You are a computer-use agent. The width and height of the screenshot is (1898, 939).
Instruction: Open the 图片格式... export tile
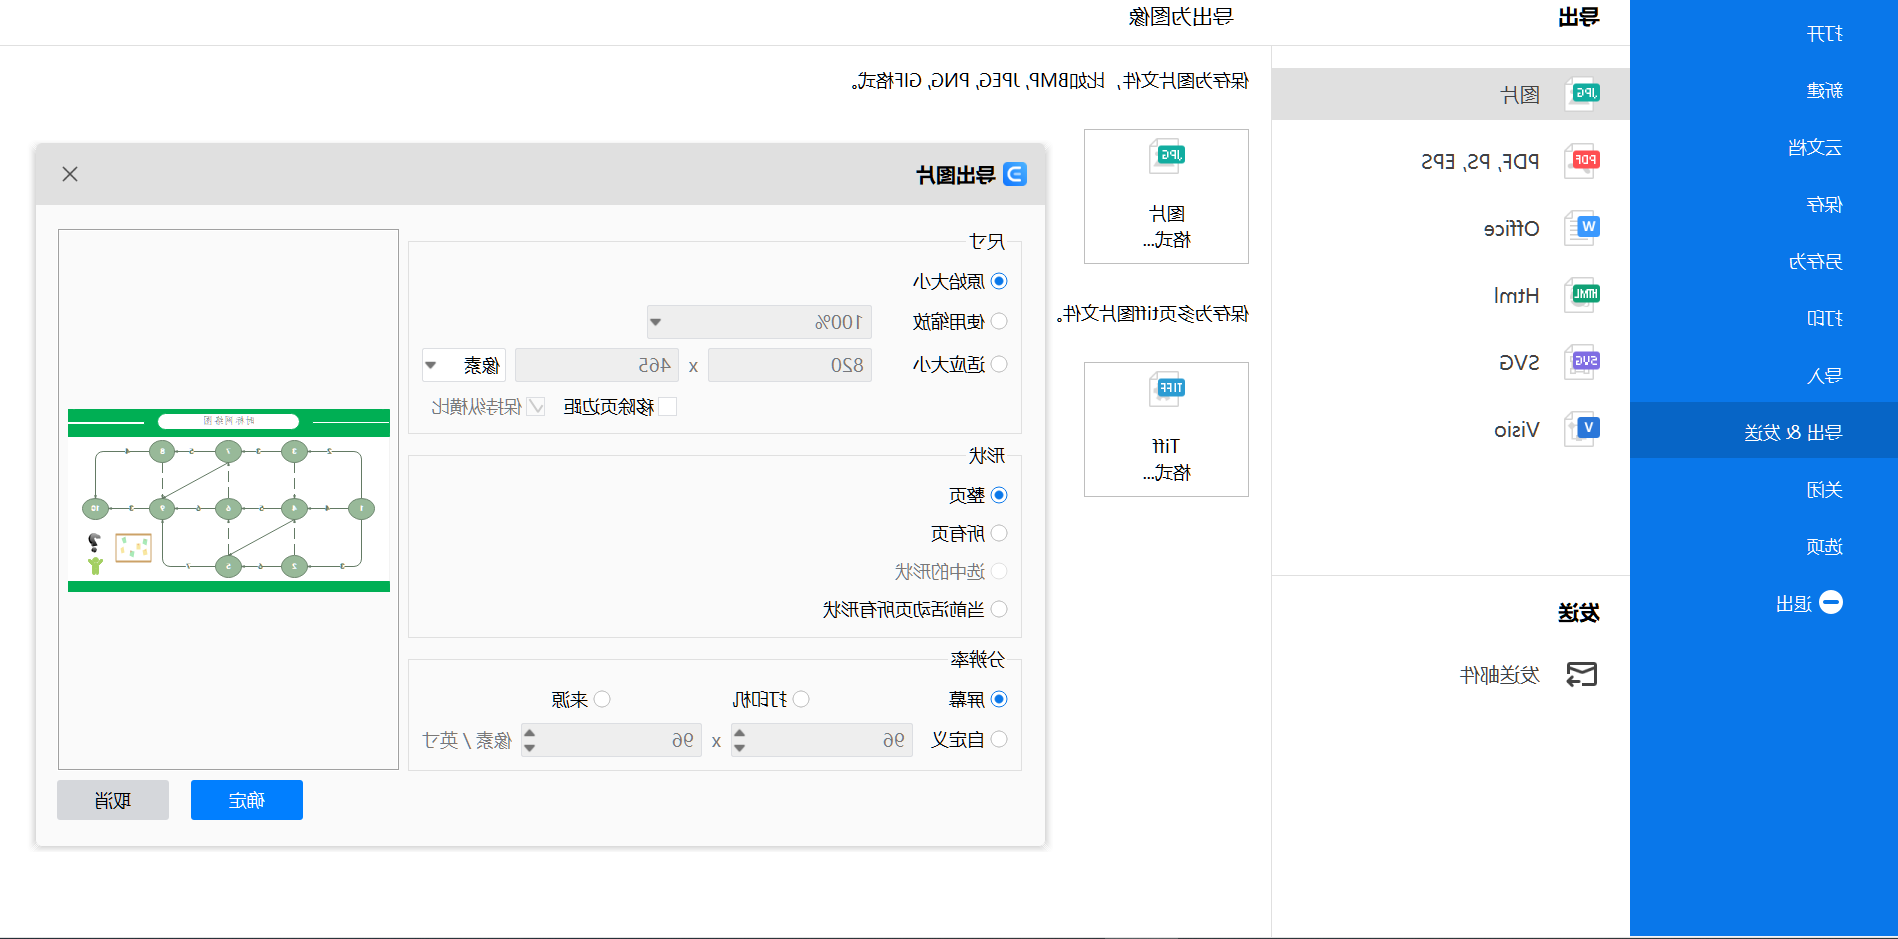1167,197
